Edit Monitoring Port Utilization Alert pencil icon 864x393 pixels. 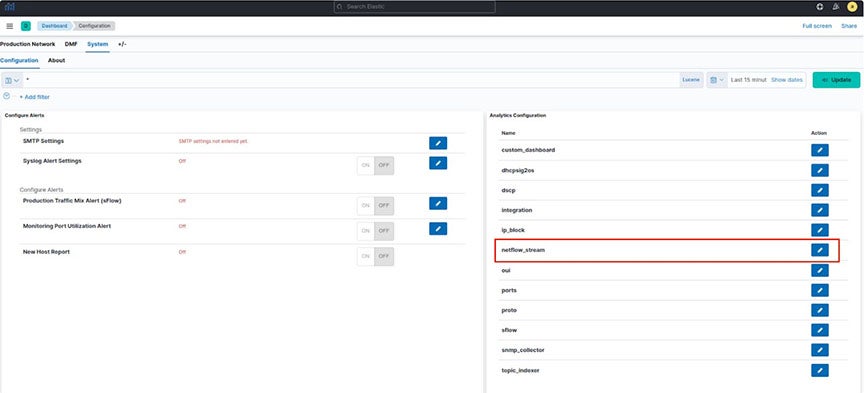tap(438, 229)
